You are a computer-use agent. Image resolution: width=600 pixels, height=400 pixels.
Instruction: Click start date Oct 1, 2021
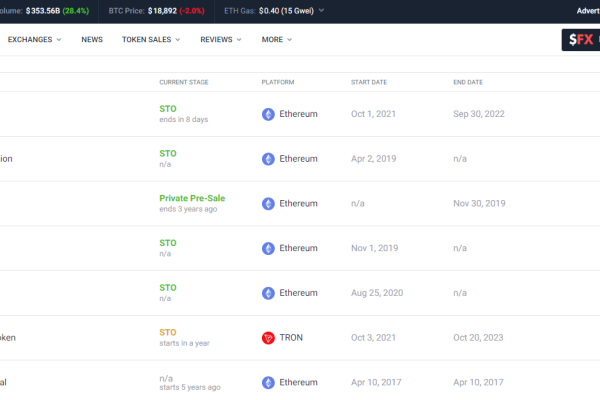373,114
